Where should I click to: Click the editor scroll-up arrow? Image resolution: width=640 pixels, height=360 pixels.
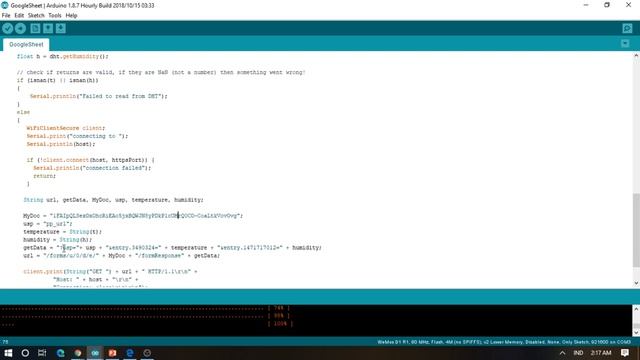tap(636, 56)
